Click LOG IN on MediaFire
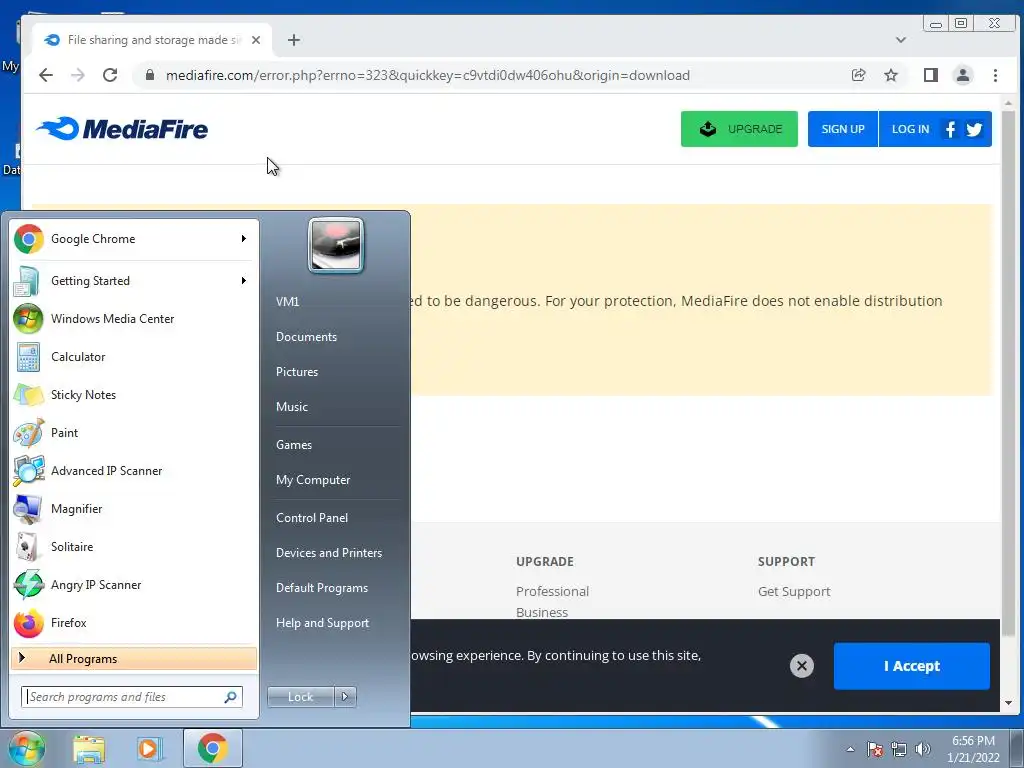 pyautogui.click(x=910, y=129)
